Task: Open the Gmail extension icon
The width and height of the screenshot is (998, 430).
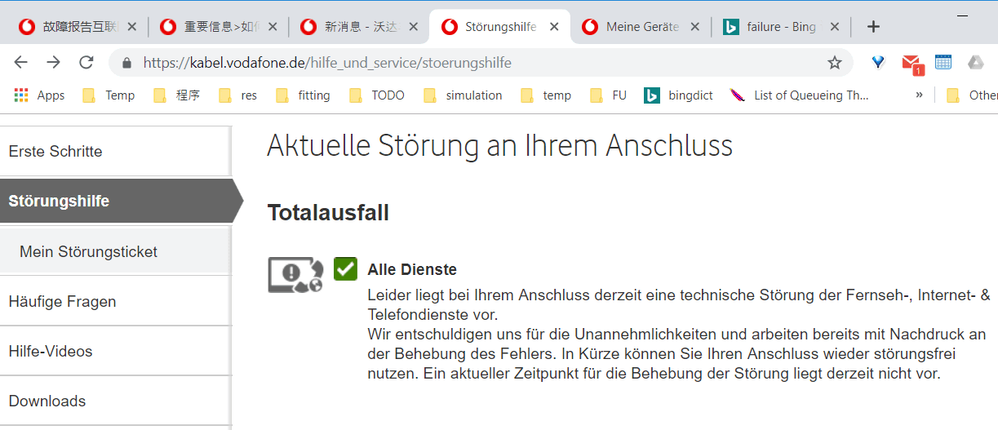Action: tap(911, 64)
